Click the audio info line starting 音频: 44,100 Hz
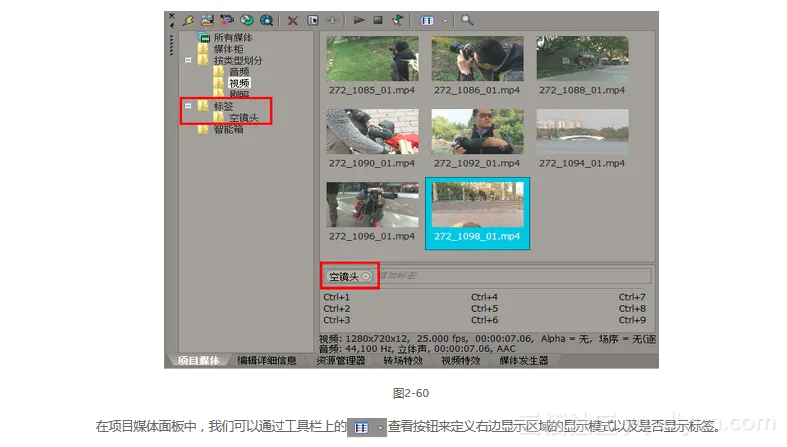This screenshot has height=447, width=787. [x=417, y=349]
